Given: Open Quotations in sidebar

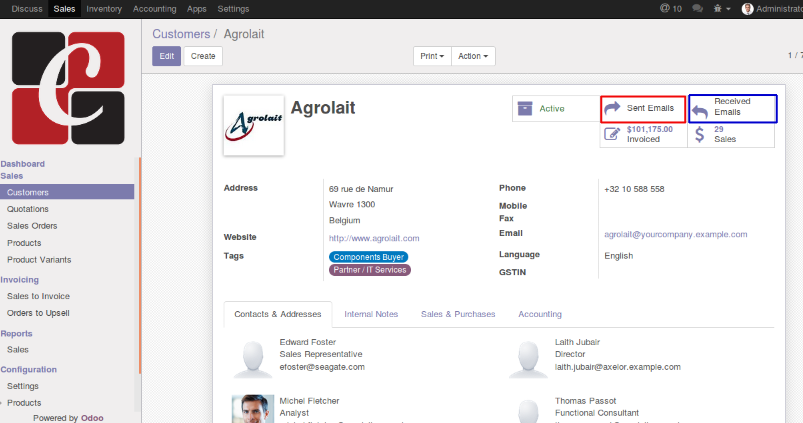Looking at the screenshot, I should pos(28,209).
